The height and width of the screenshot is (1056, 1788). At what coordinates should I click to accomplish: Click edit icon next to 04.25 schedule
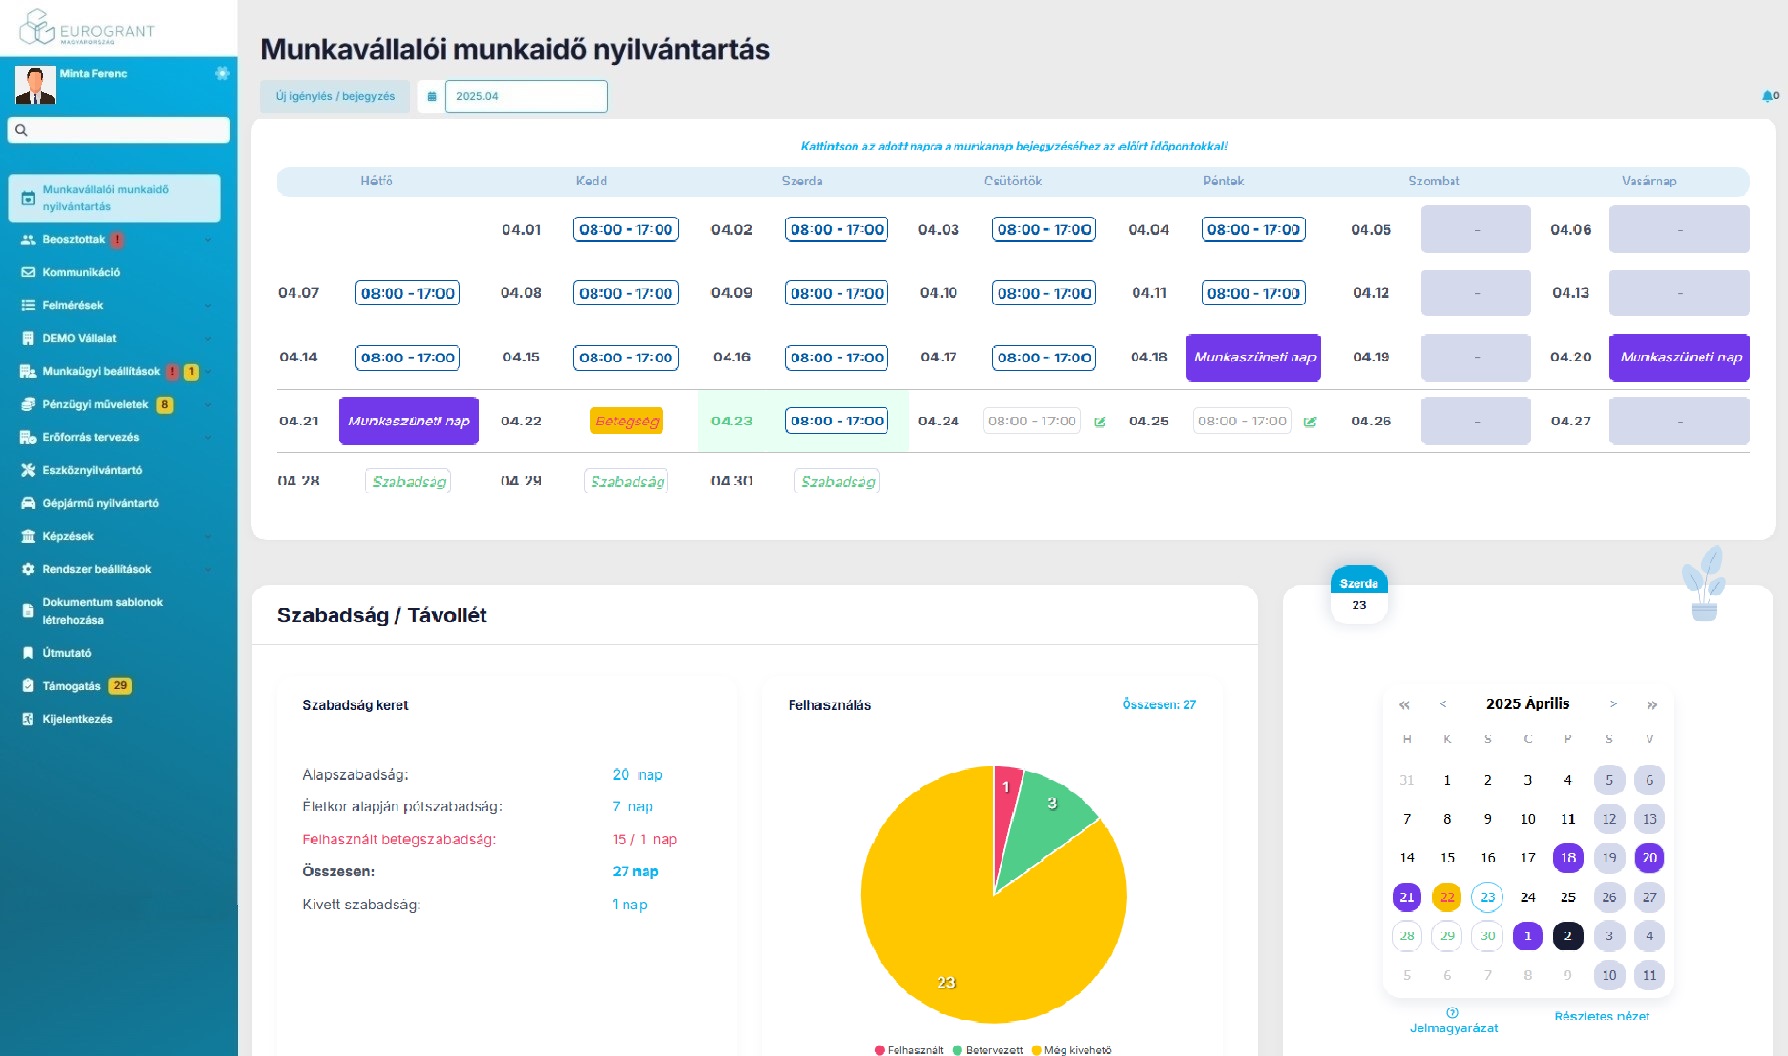coord(1310,422)
